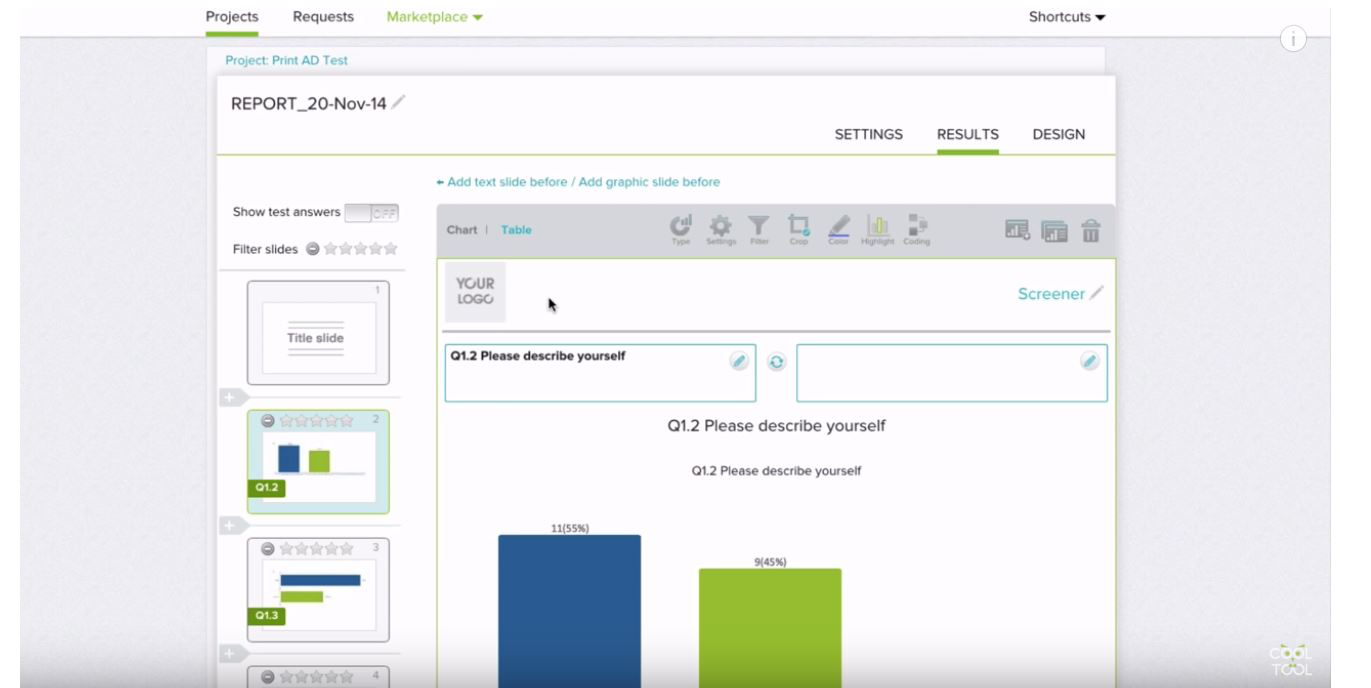Click Add graphic slide before link
The width and height of the screenshot is (1371, 688).
pyautogui.click(x=649, y=182)
